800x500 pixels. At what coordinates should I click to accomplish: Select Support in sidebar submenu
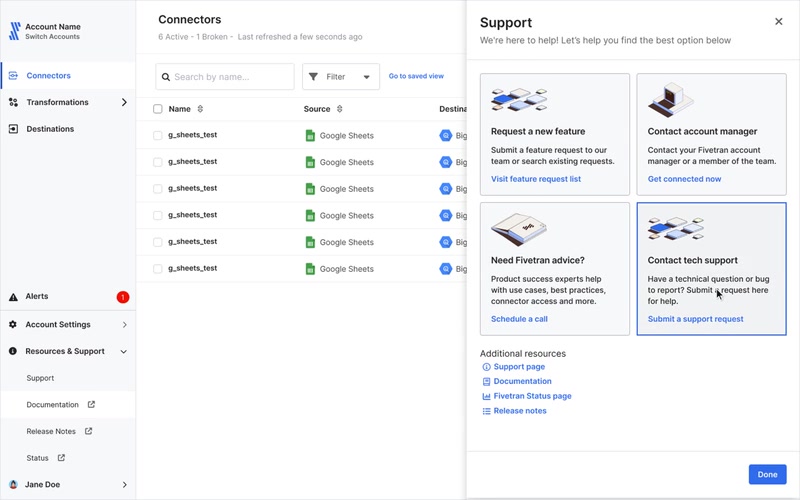click(x=40, y=378)
